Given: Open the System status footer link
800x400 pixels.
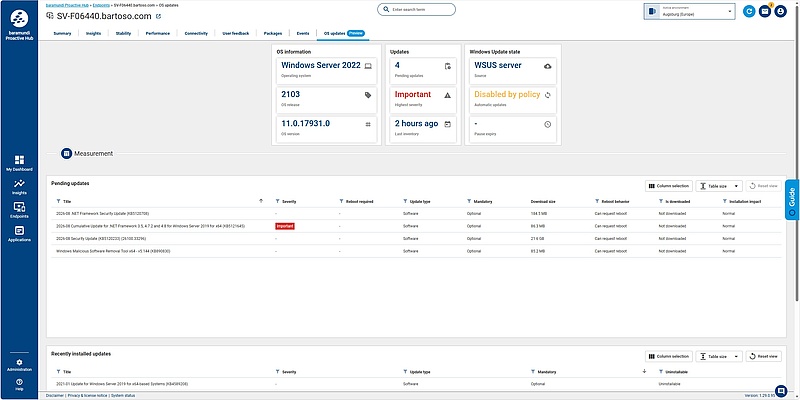Looking at the screenshot, I should point(123,395).
